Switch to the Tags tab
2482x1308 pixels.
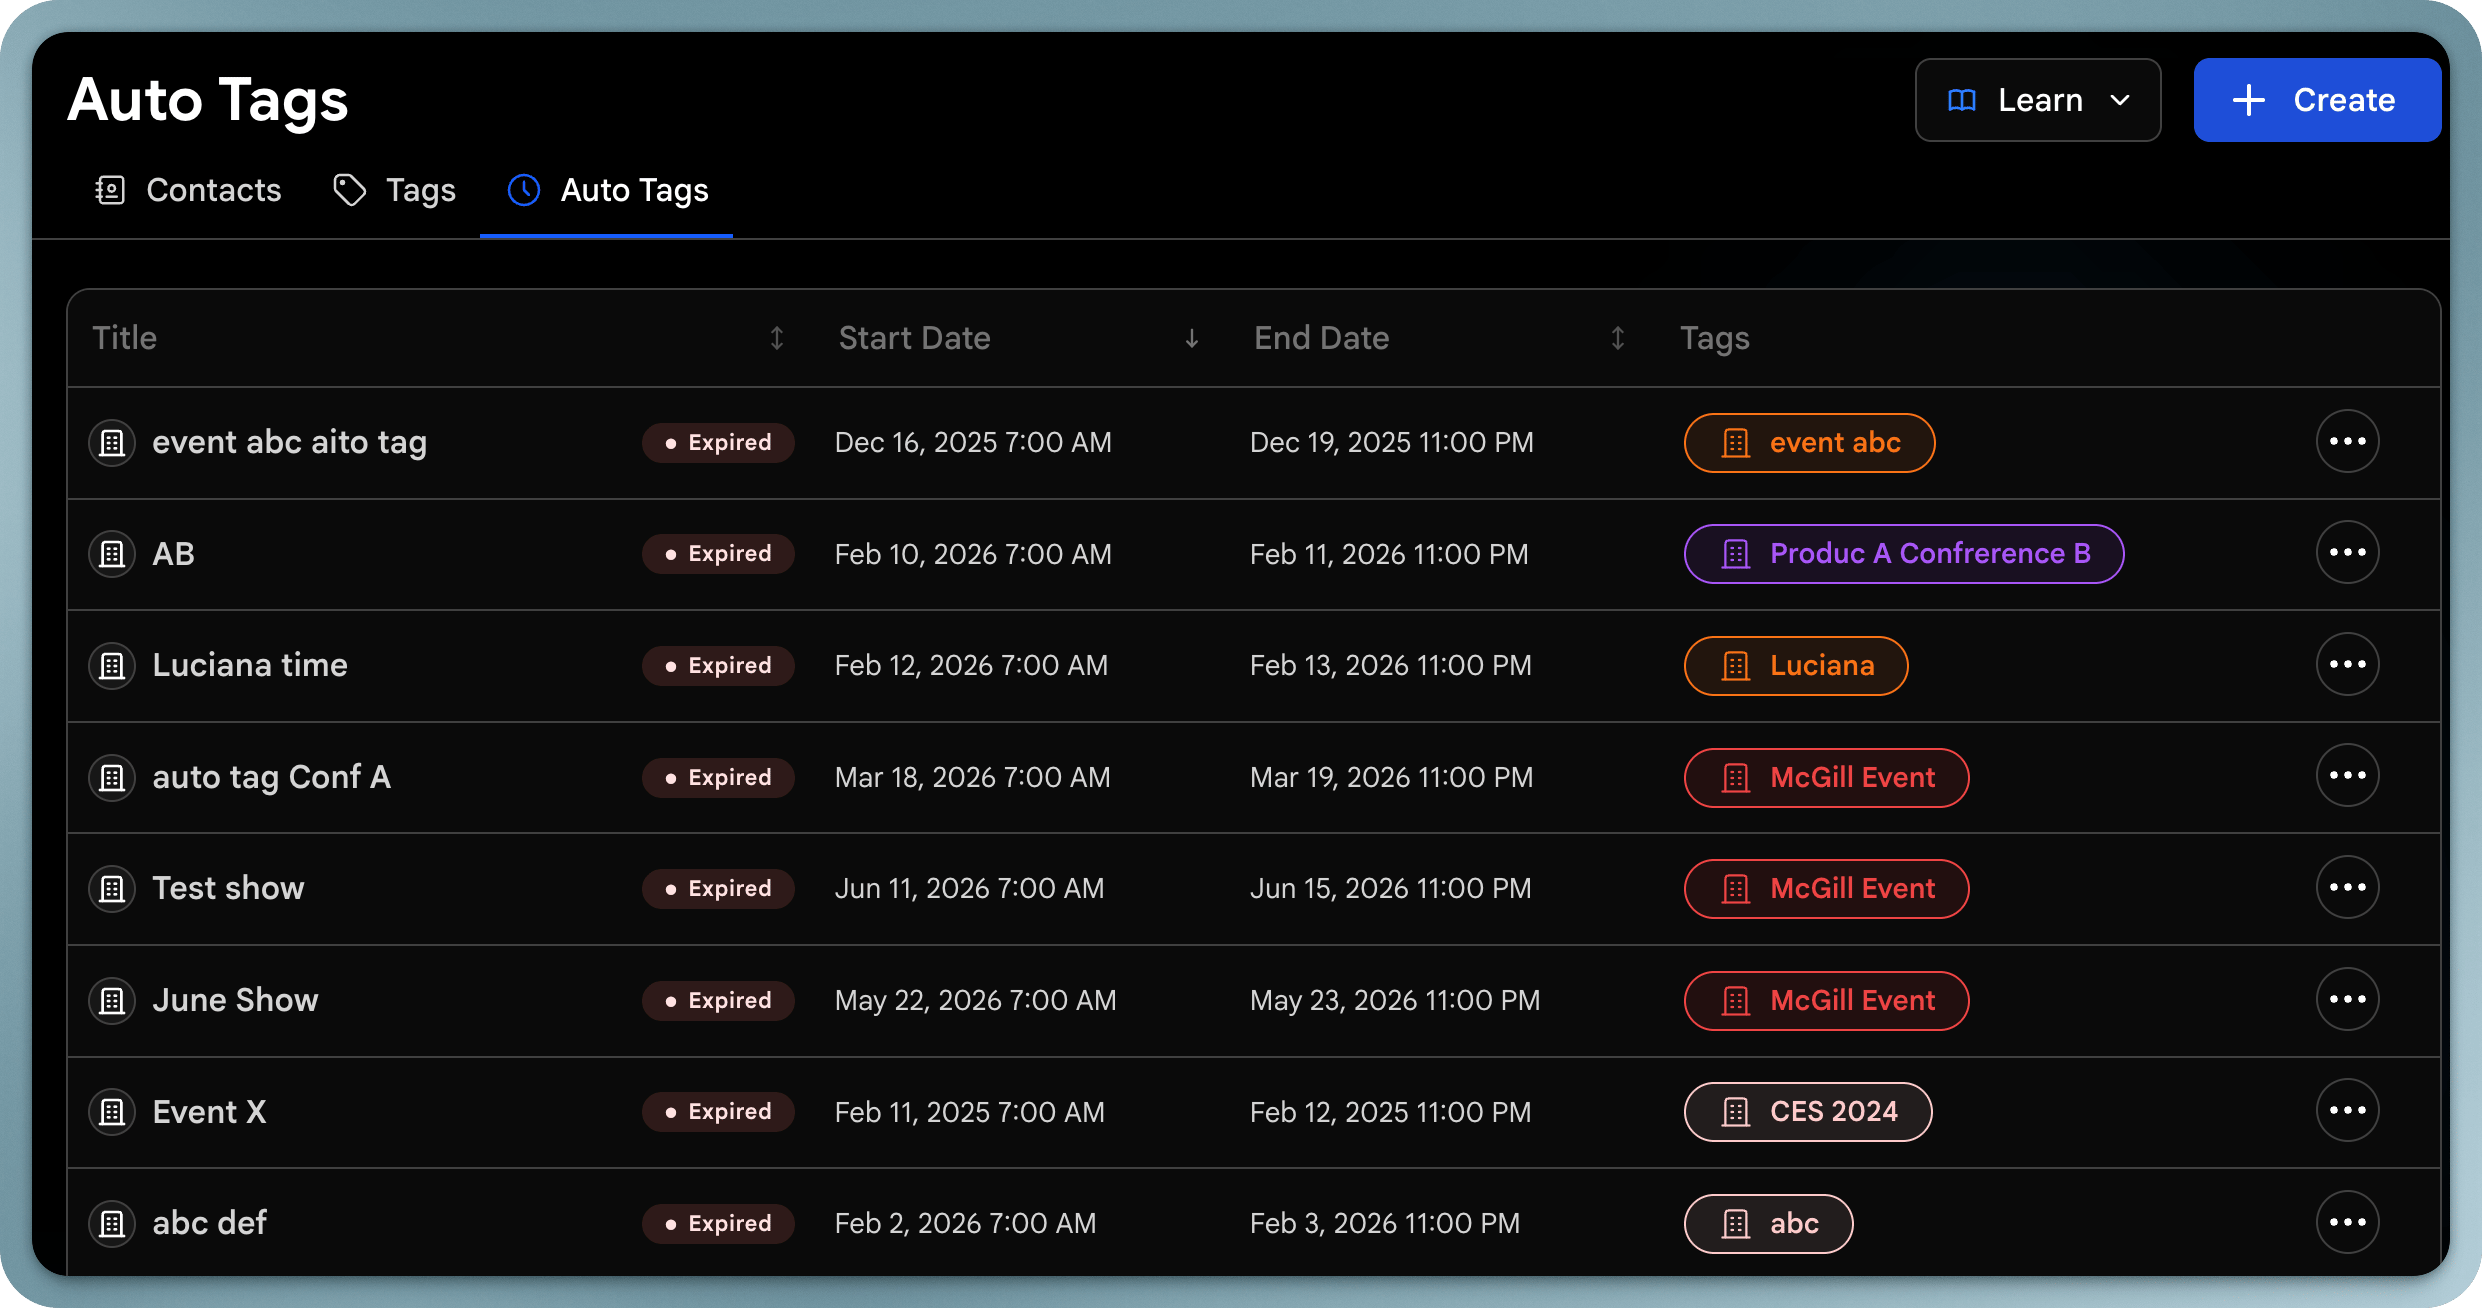click(x=394, y=190)
